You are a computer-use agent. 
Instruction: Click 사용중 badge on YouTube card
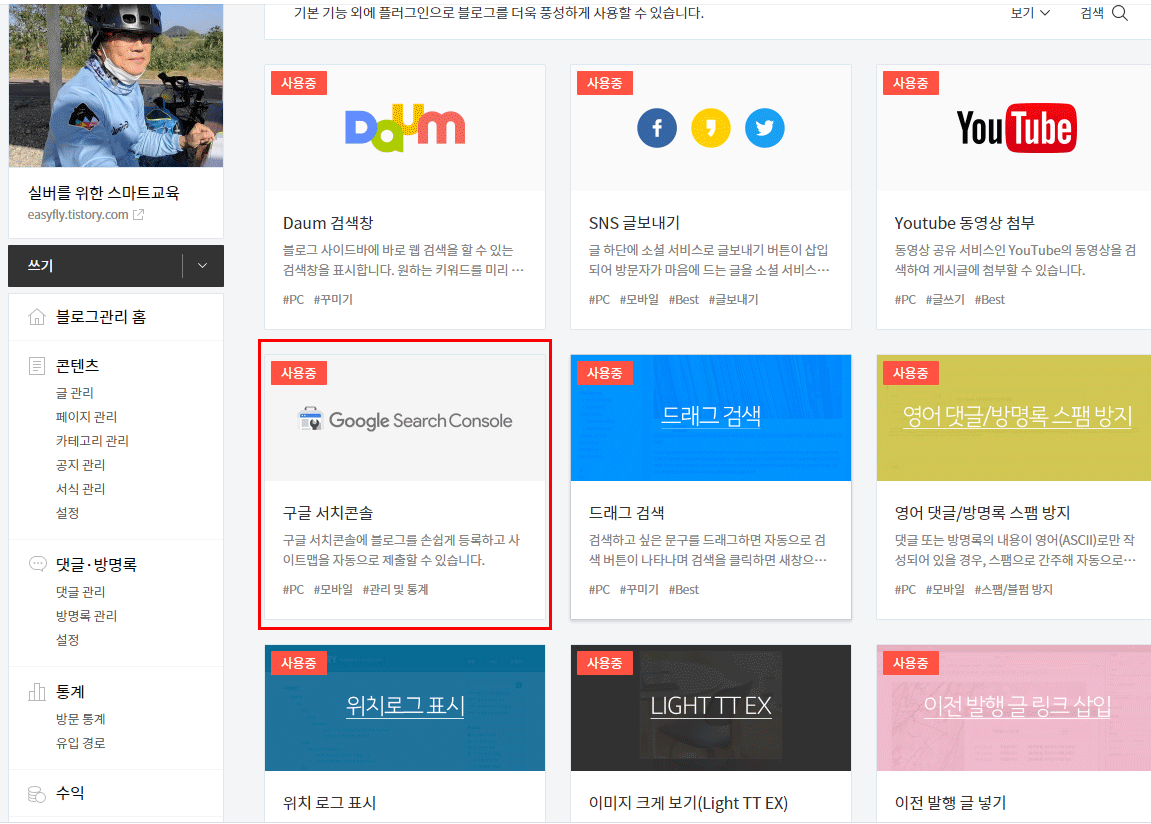pos(910,83)
